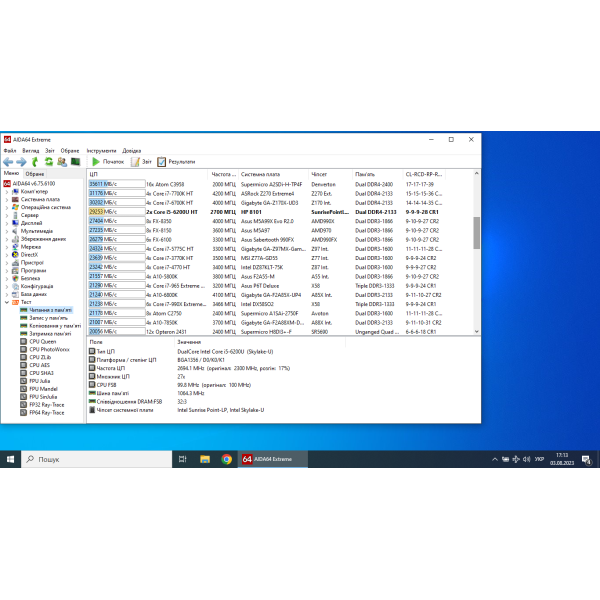Open the Звіт menu in the menu bar
The width and height of the screenshot is (600, 600).
click(x=50, y=151)
